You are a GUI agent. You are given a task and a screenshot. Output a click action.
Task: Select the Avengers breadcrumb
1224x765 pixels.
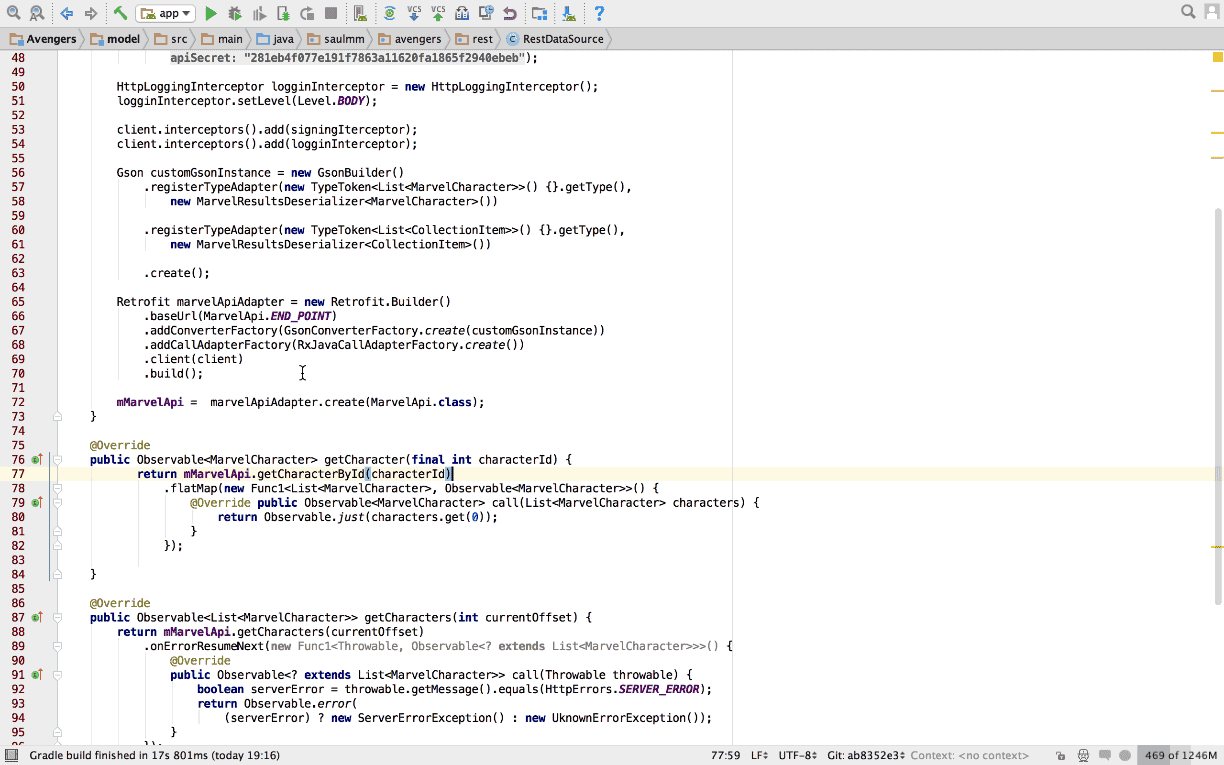tap(43, 39)
